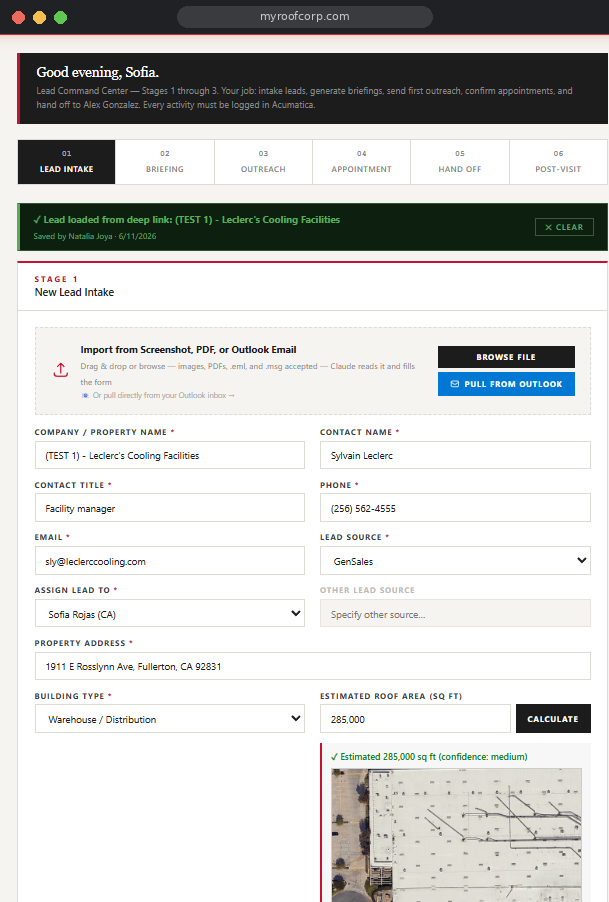Click the yellow minimize window dot

point(39,17)
